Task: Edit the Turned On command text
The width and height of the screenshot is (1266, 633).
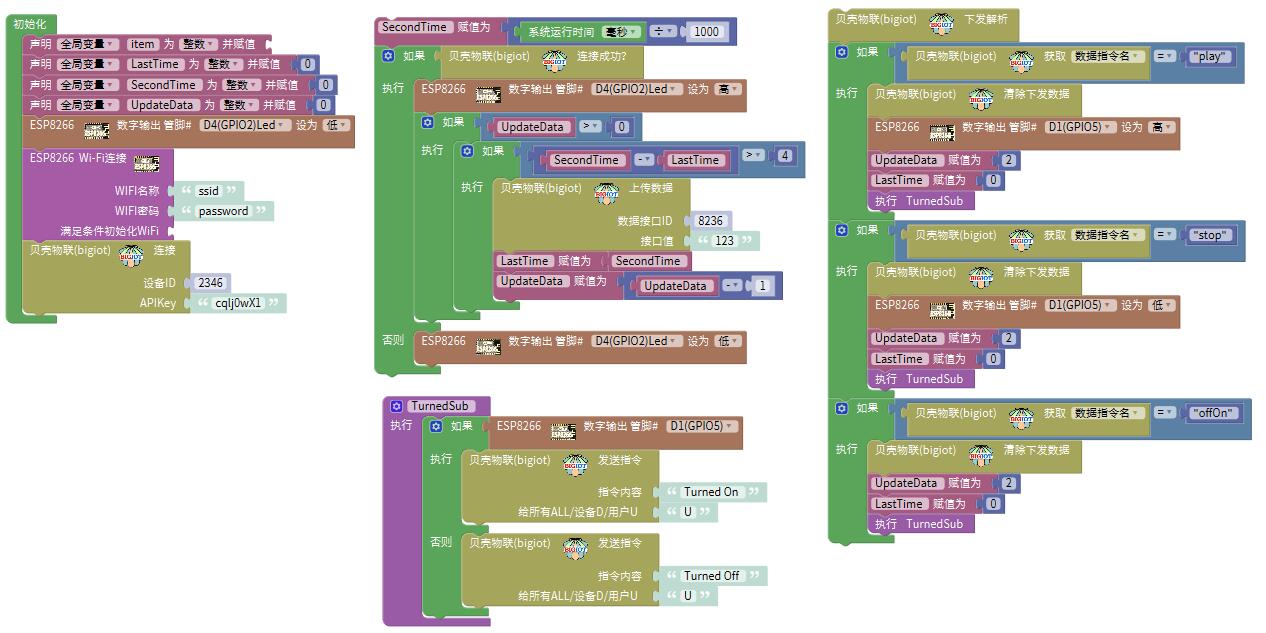Action: click(711, 492)
